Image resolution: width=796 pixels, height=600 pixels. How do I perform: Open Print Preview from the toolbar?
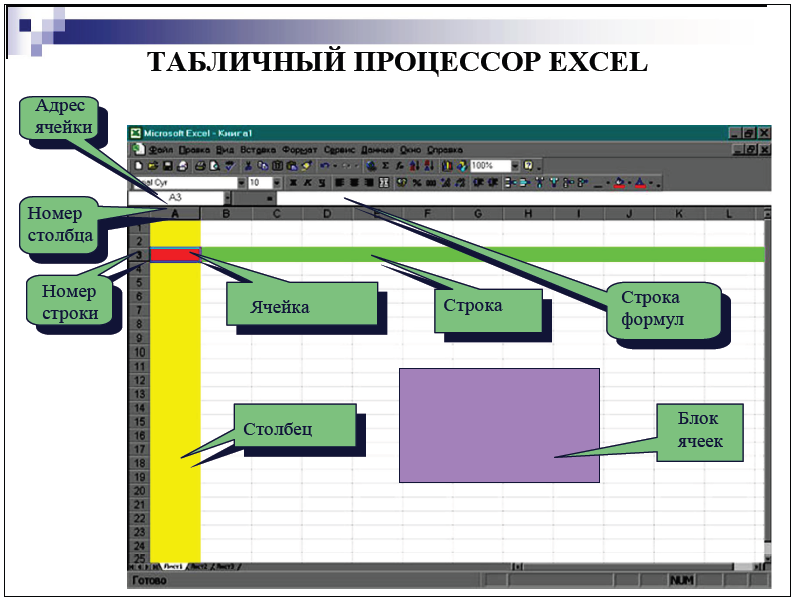[214, 165]
